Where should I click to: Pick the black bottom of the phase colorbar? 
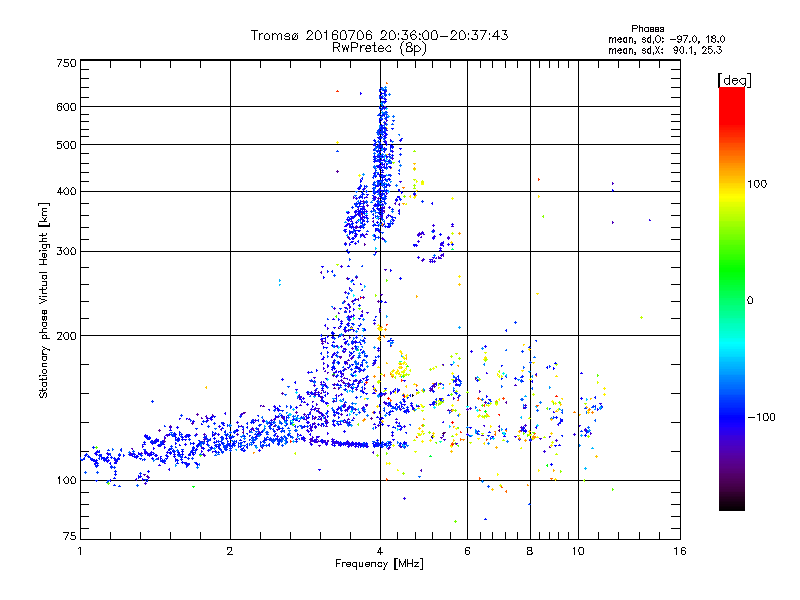pyautogui.click(x=732, y=505)
